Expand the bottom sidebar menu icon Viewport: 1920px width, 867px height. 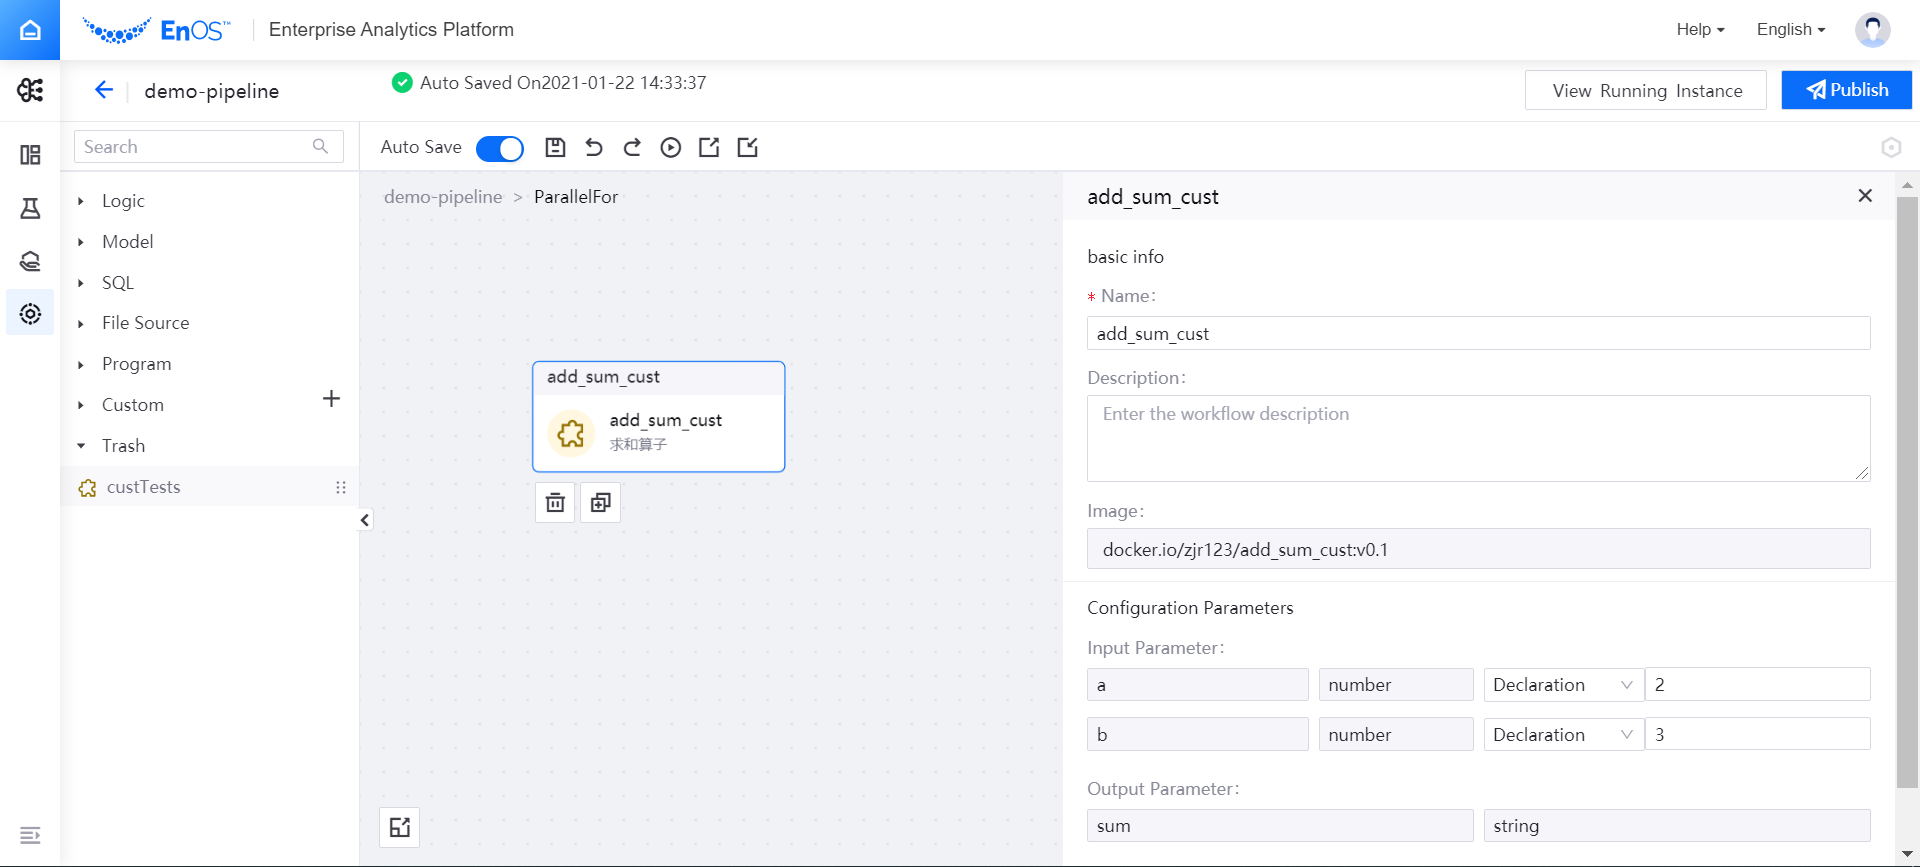pyautogui.click(x=30, y=835)
